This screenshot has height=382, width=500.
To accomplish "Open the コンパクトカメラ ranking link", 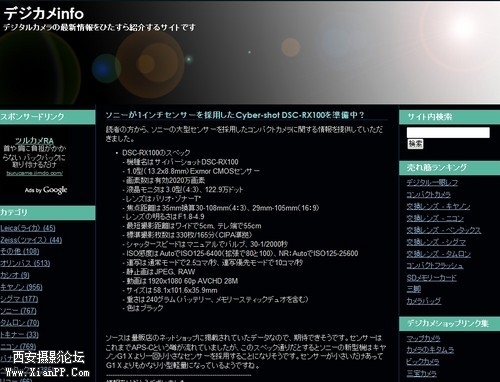I will coord(429,194).
